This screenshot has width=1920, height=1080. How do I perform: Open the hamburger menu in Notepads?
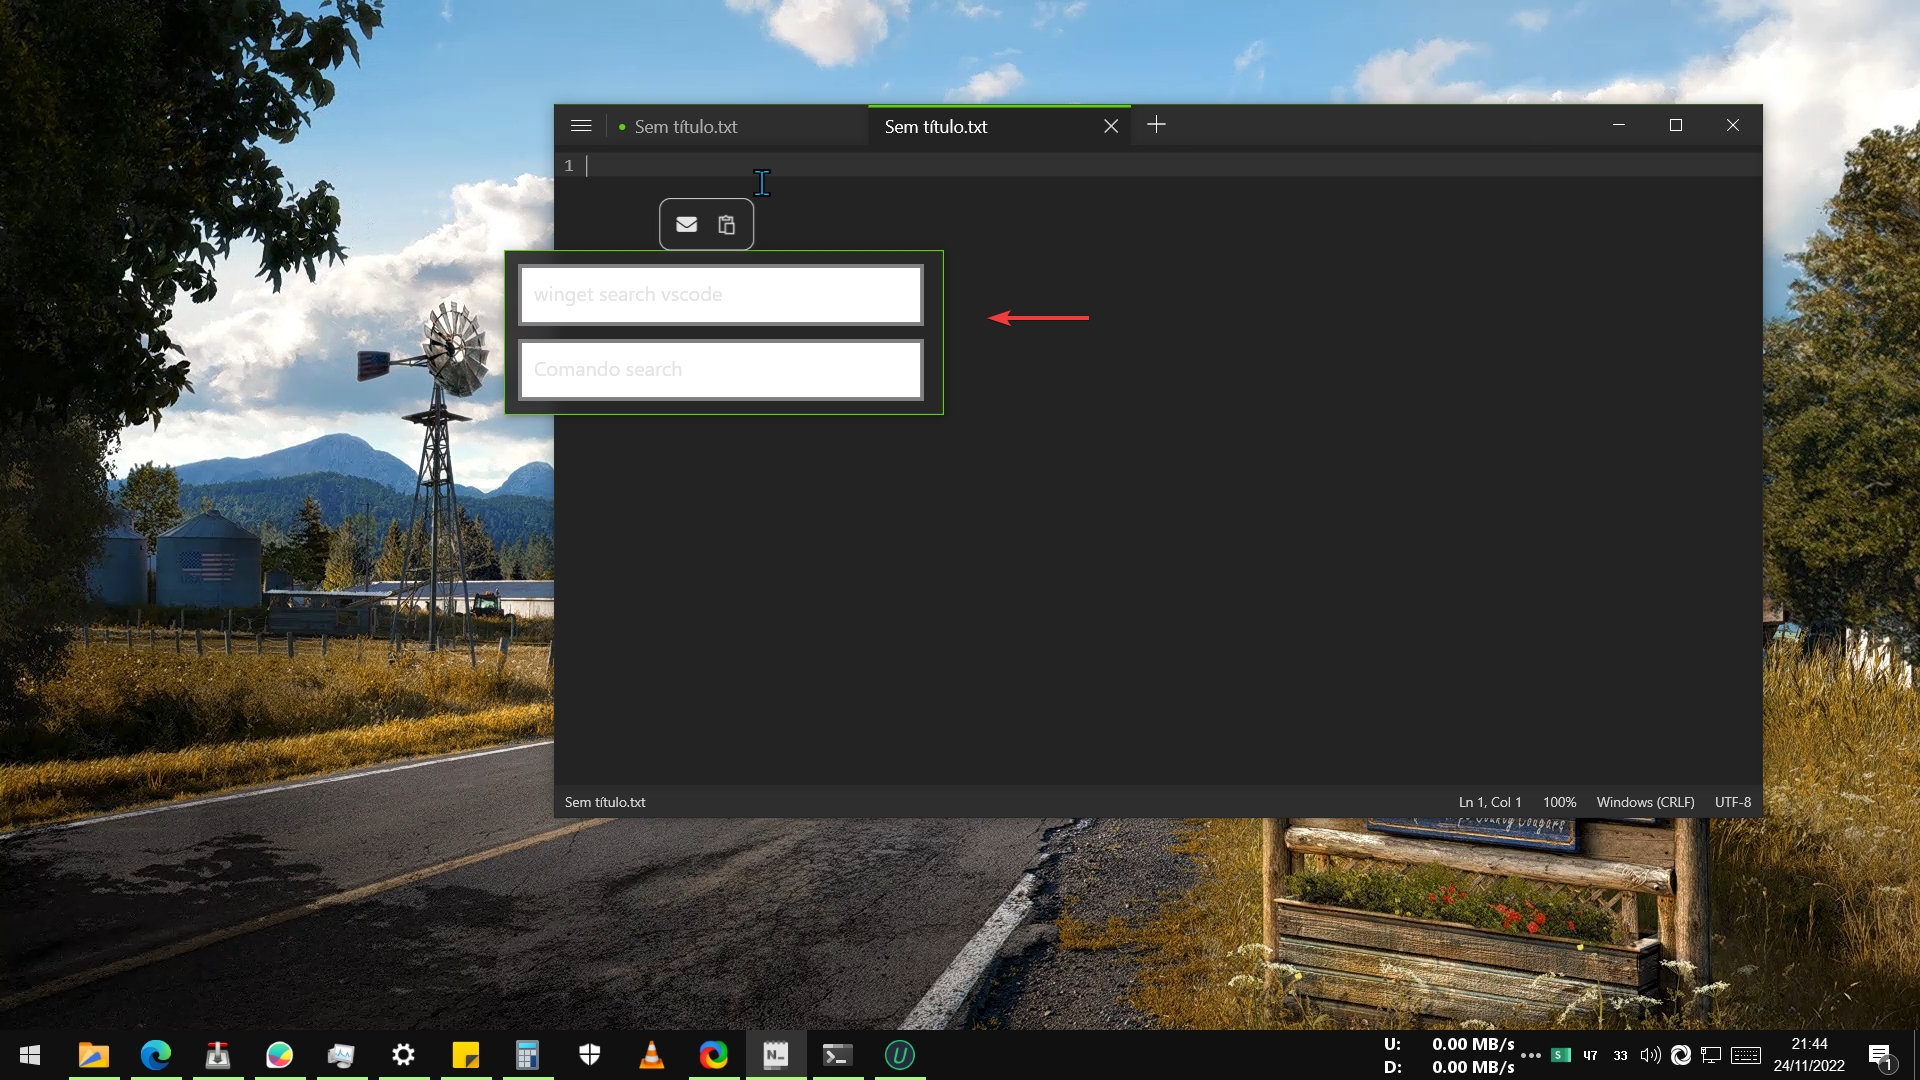[x=581, y=126]
